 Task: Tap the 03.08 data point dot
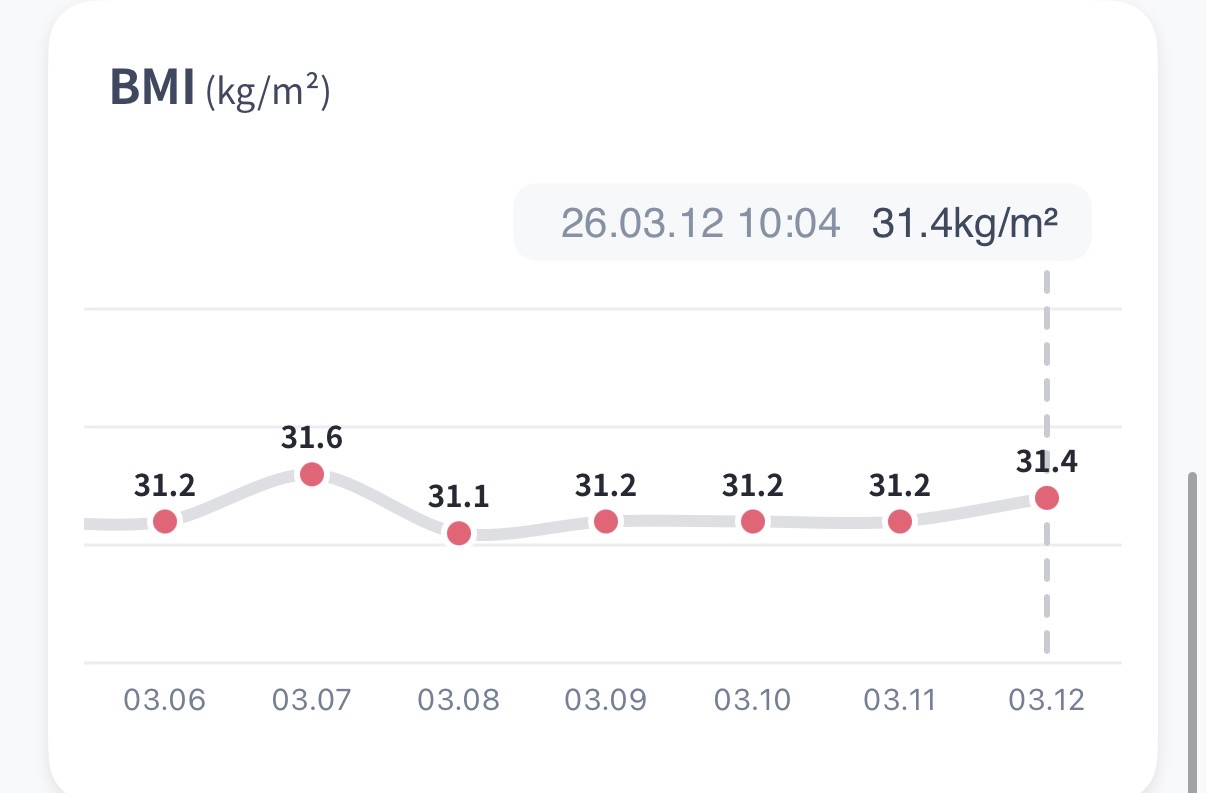point(459,533)
